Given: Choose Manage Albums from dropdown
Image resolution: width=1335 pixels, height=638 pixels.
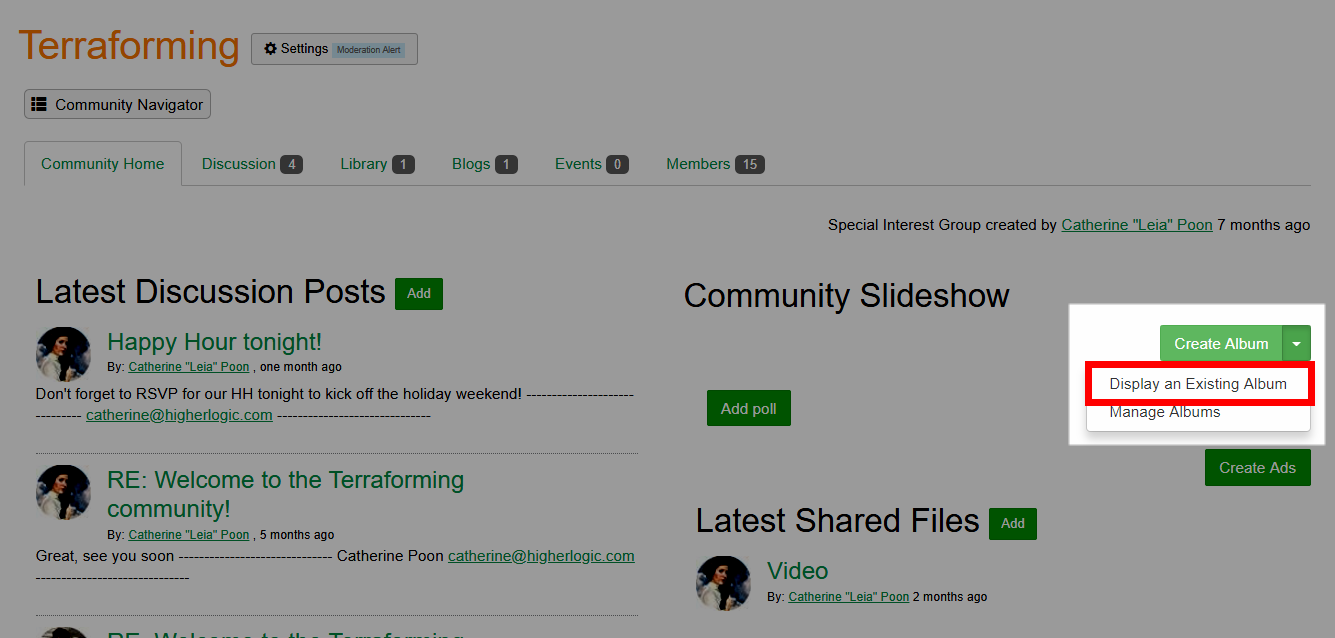Looking at the screenshot, I should (1164, 412).
